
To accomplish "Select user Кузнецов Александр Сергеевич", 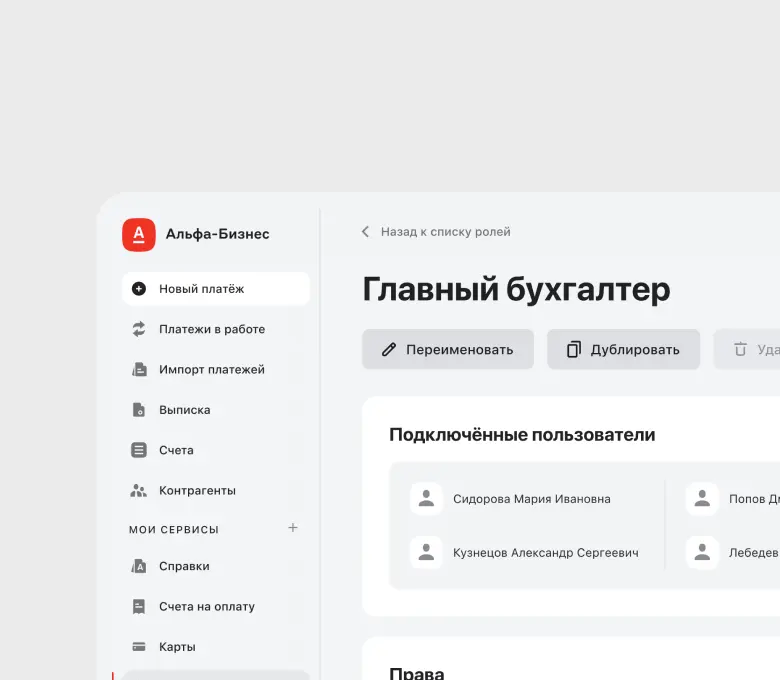I will tap(546, 553).
